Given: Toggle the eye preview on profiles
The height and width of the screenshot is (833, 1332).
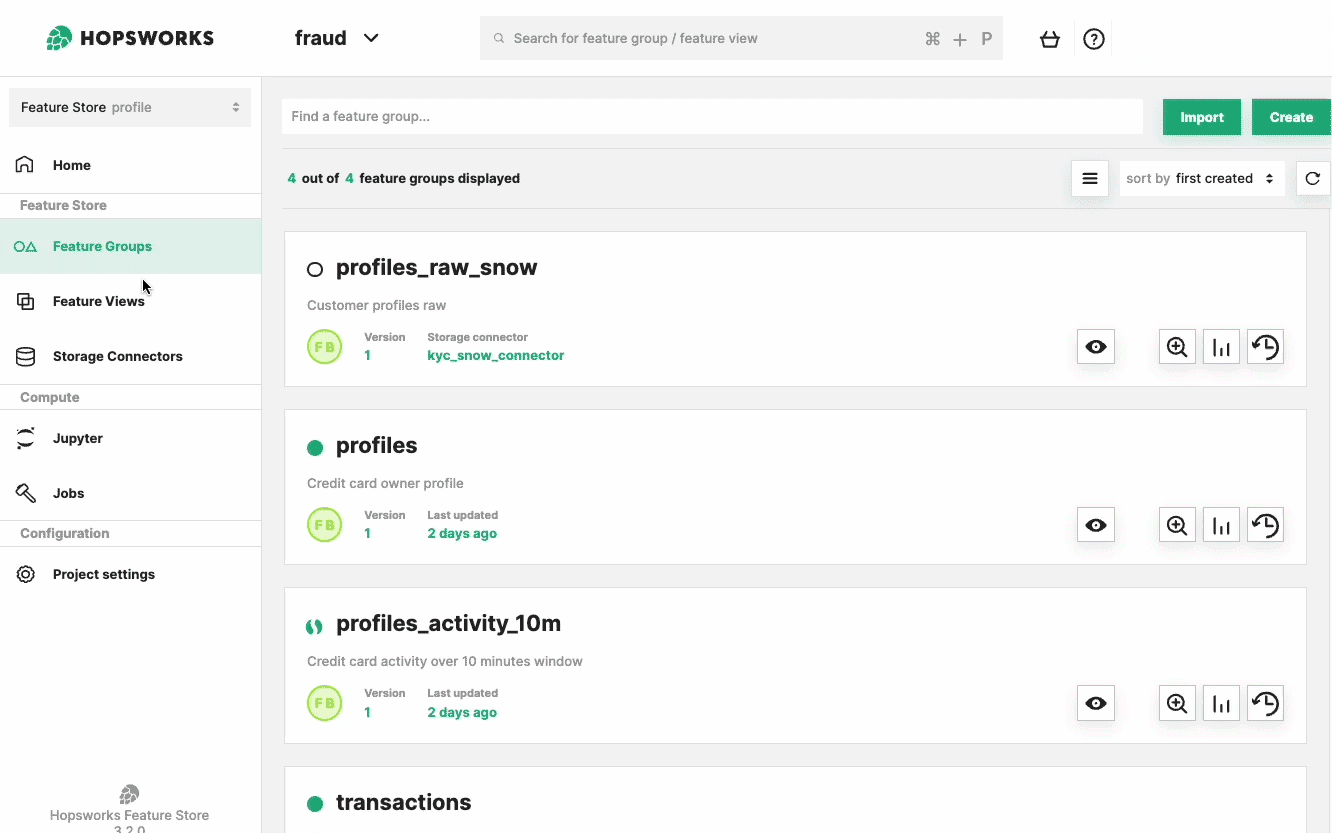Looking at the screenshot, I should [x=1095, y=524].
